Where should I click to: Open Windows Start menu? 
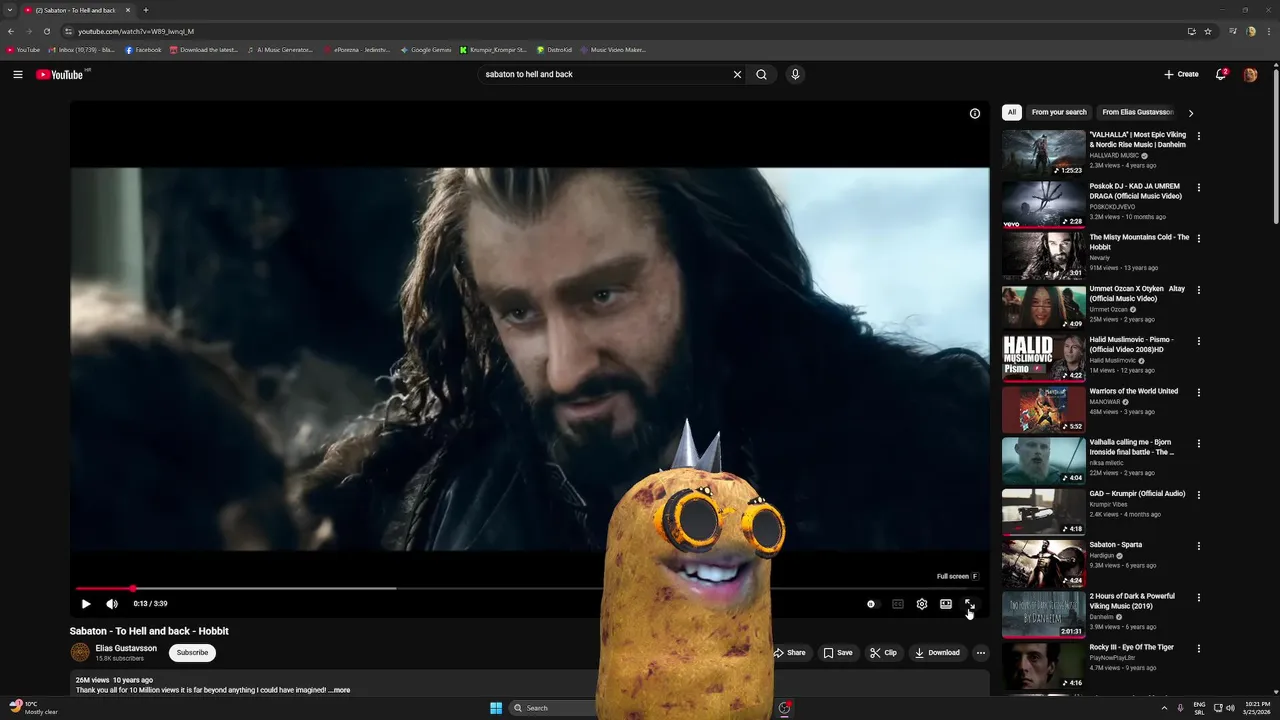(496, 708)
